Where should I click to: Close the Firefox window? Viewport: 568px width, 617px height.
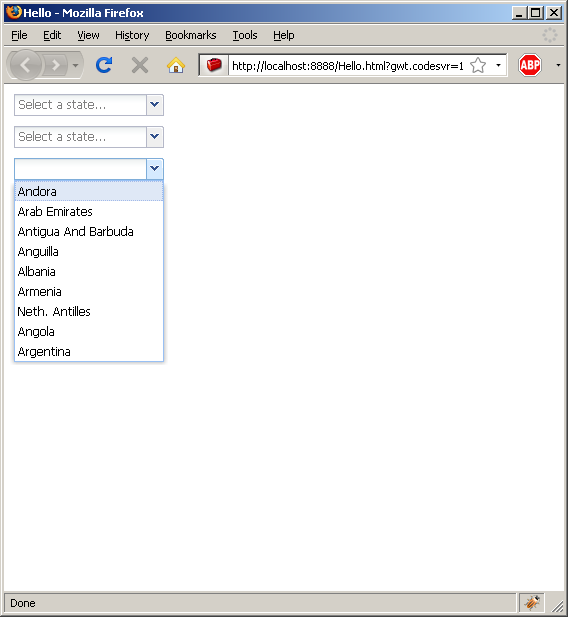click(x=554, y=13)
